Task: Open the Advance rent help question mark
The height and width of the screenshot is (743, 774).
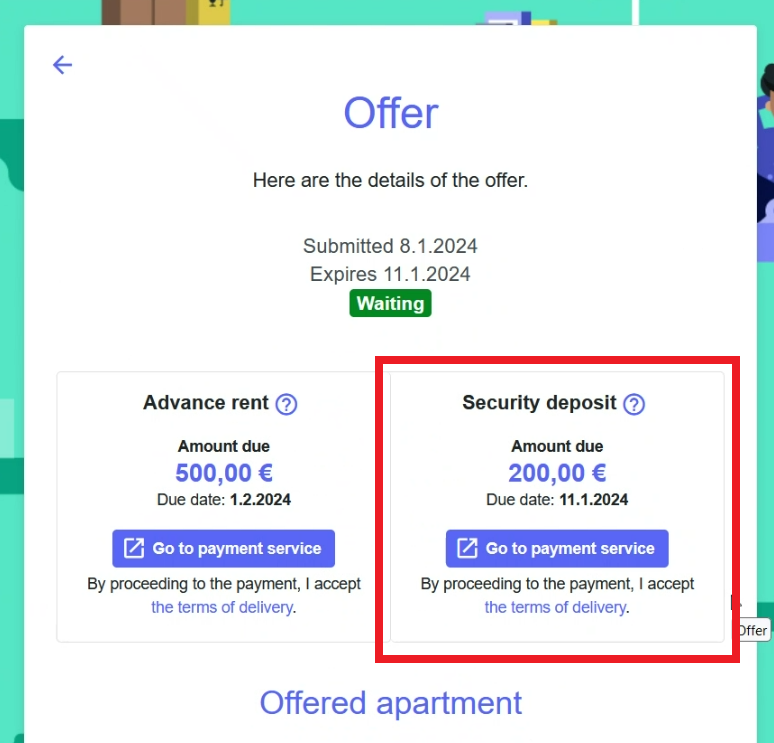Action: [286, 404]
